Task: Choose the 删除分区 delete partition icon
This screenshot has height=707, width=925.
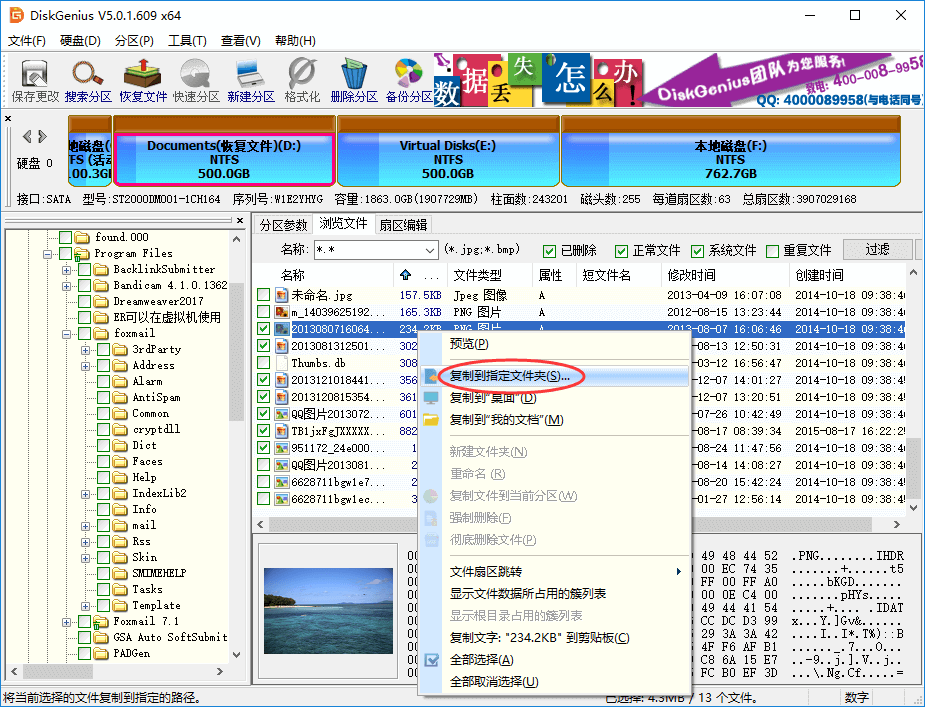Action: tap(354, 81)
